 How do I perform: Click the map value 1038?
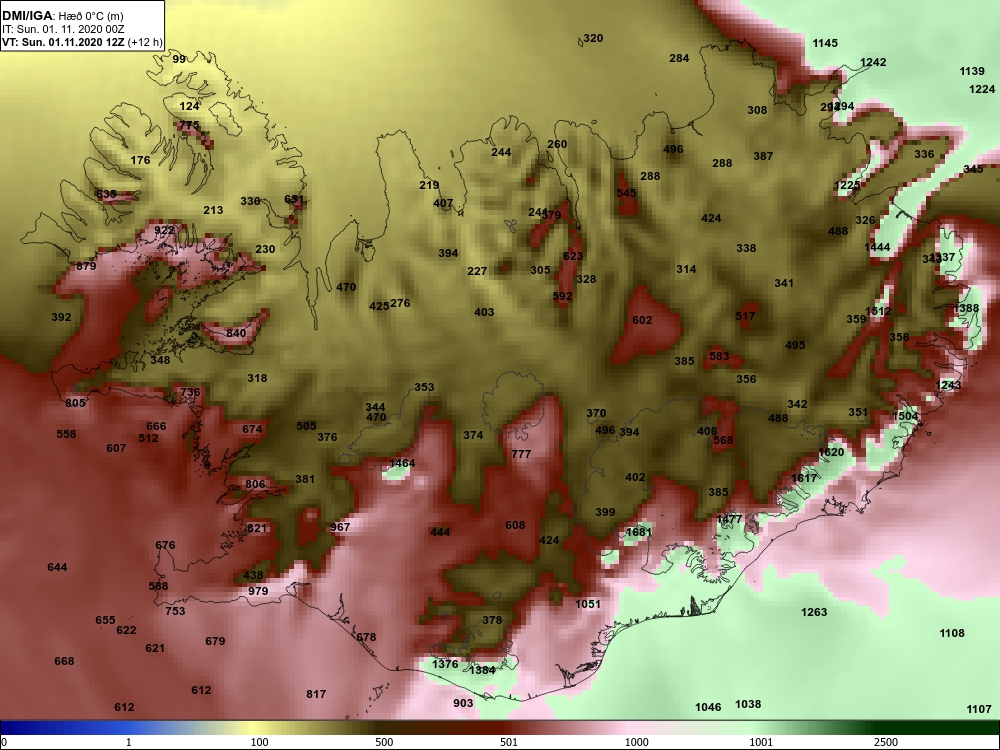click(748, 704)
